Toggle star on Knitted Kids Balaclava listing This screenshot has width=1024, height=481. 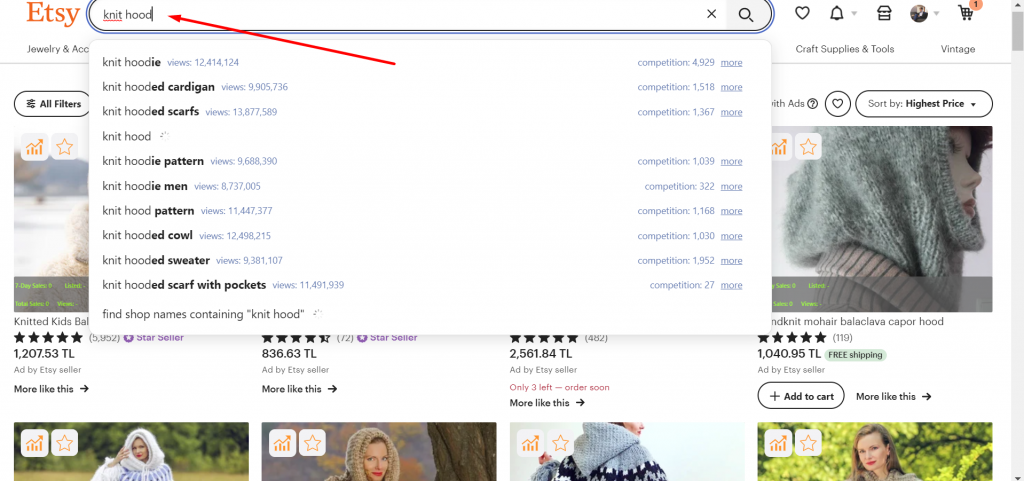(65, 147)
